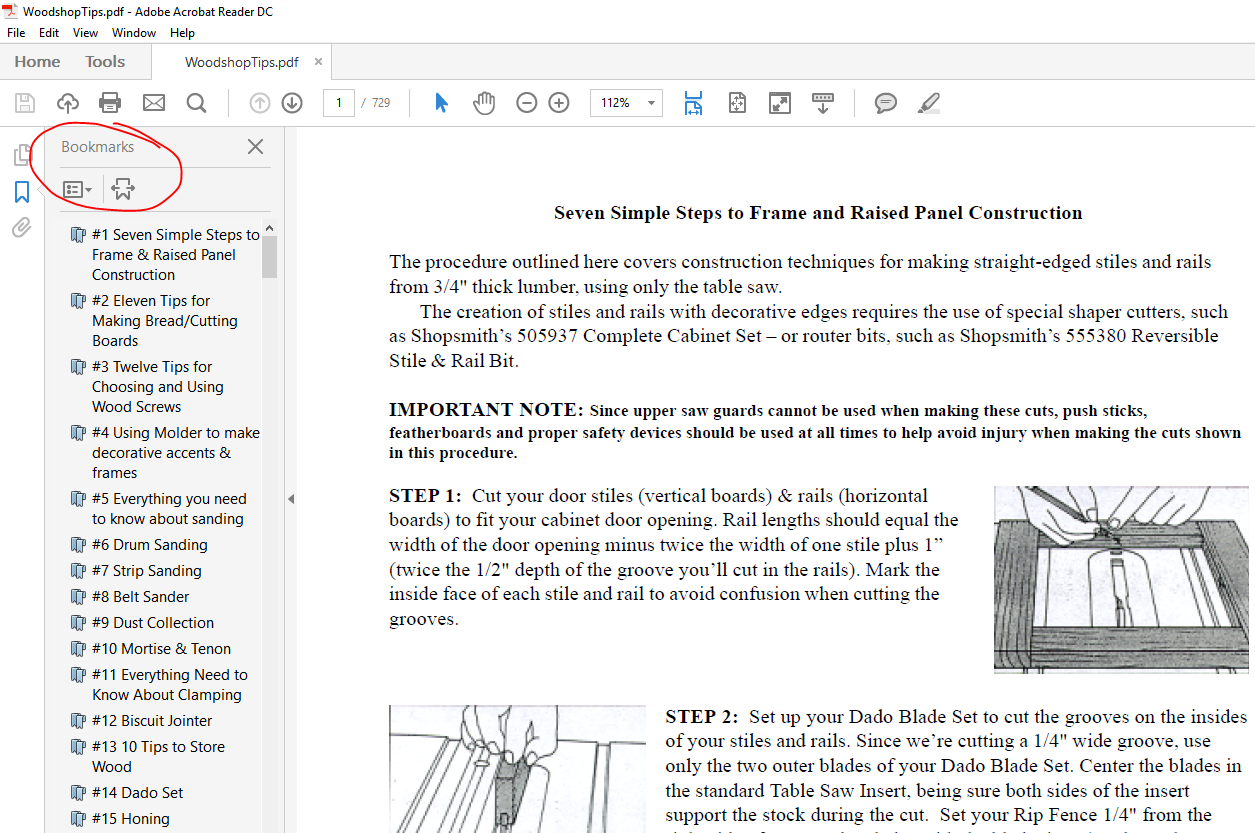
Task: Click the page number input field
Action: pyautogui.click(x=339, y=103)
